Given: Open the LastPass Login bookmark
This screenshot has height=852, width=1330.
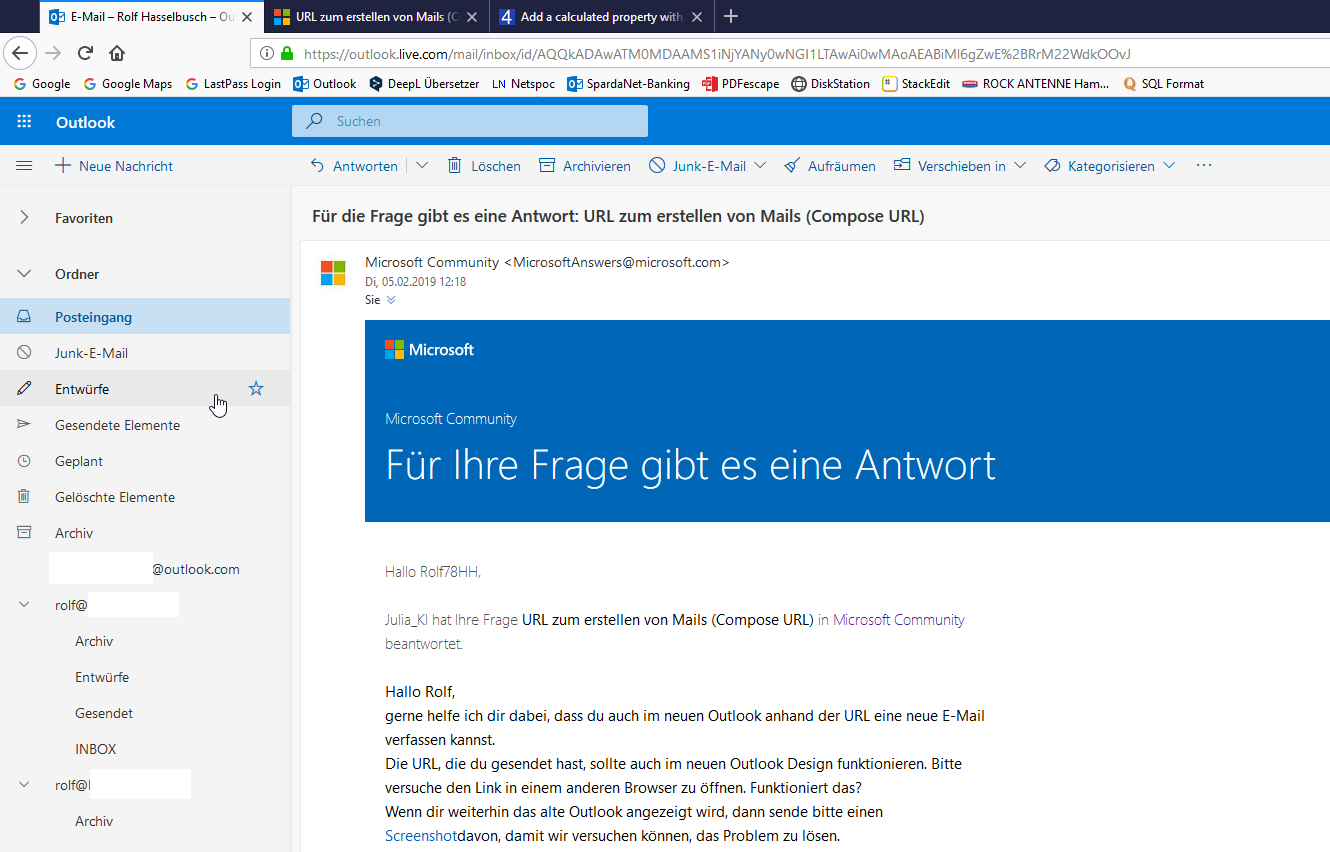Looking at the screenshot, I should (x=233, y=84).
